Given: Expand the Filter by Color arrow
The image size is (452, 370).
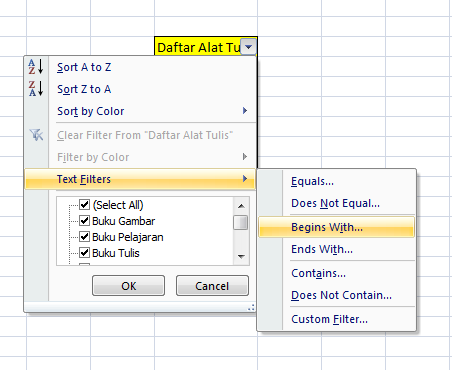Looking at the screenshot, I should pyautogui.click(x=245, y=157).
